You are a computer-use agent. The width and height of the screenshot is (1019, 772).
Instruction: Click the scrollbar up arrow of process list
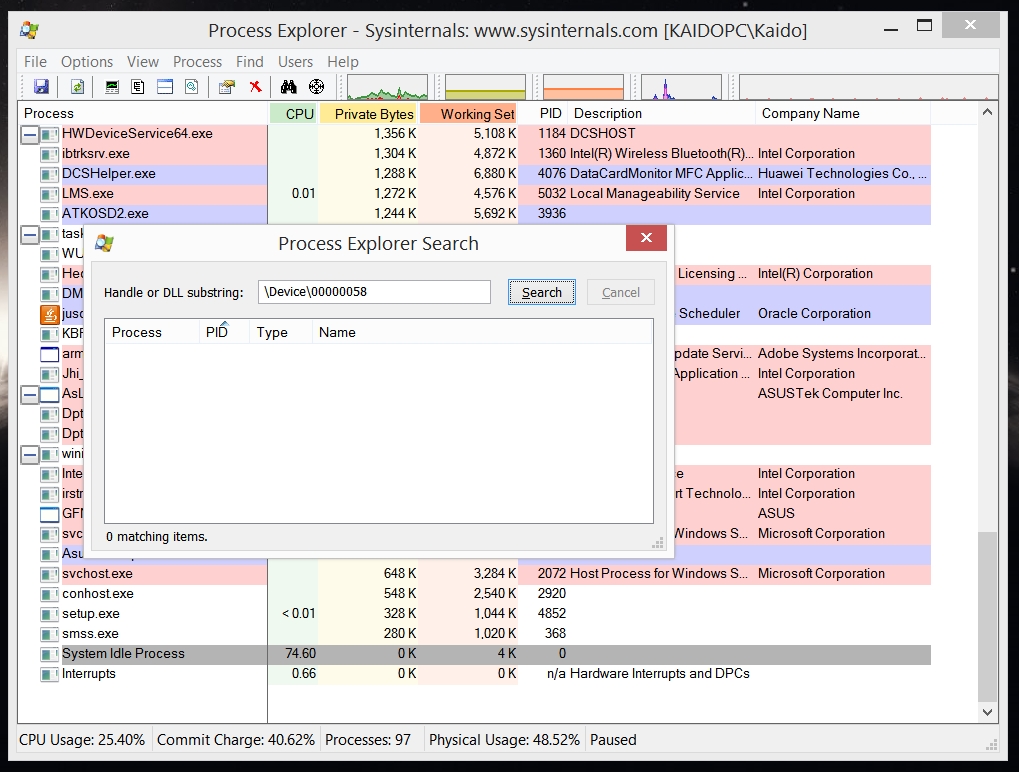point(987,112)
